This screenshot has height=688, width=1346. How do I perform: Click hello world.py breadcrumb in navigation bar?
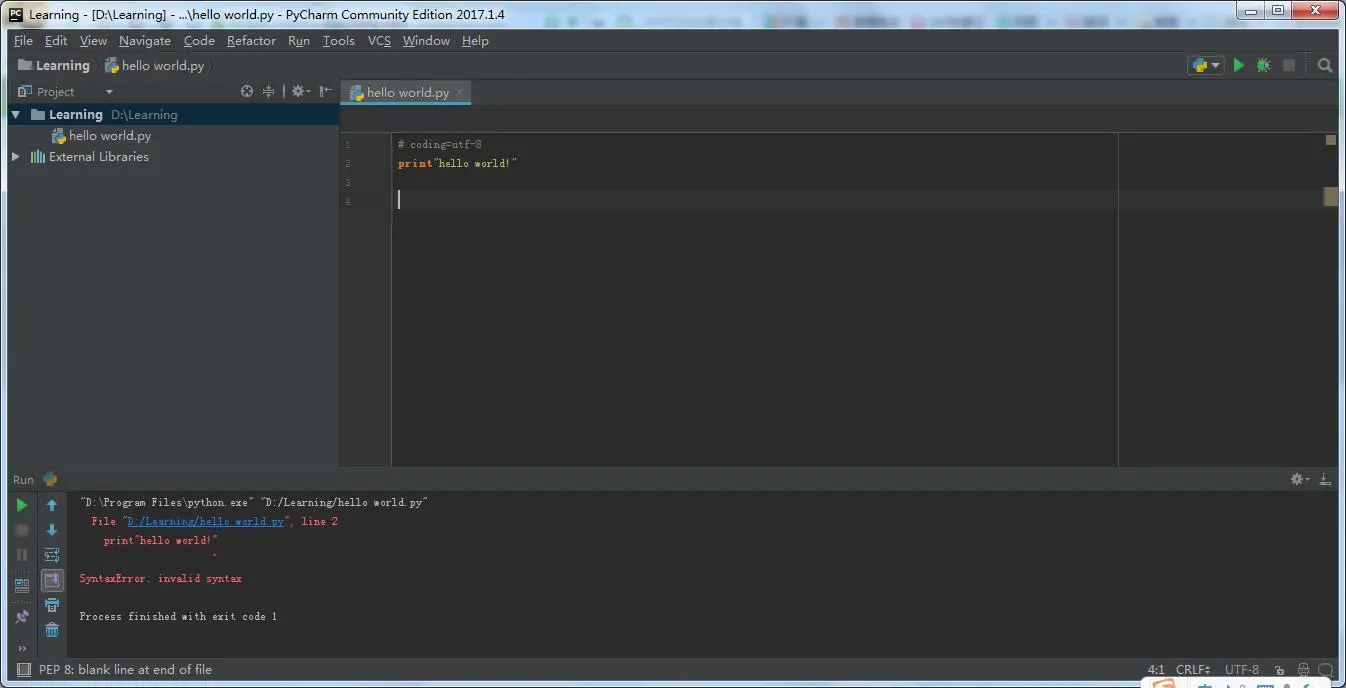pyautogui.click(x=155, y=65)
